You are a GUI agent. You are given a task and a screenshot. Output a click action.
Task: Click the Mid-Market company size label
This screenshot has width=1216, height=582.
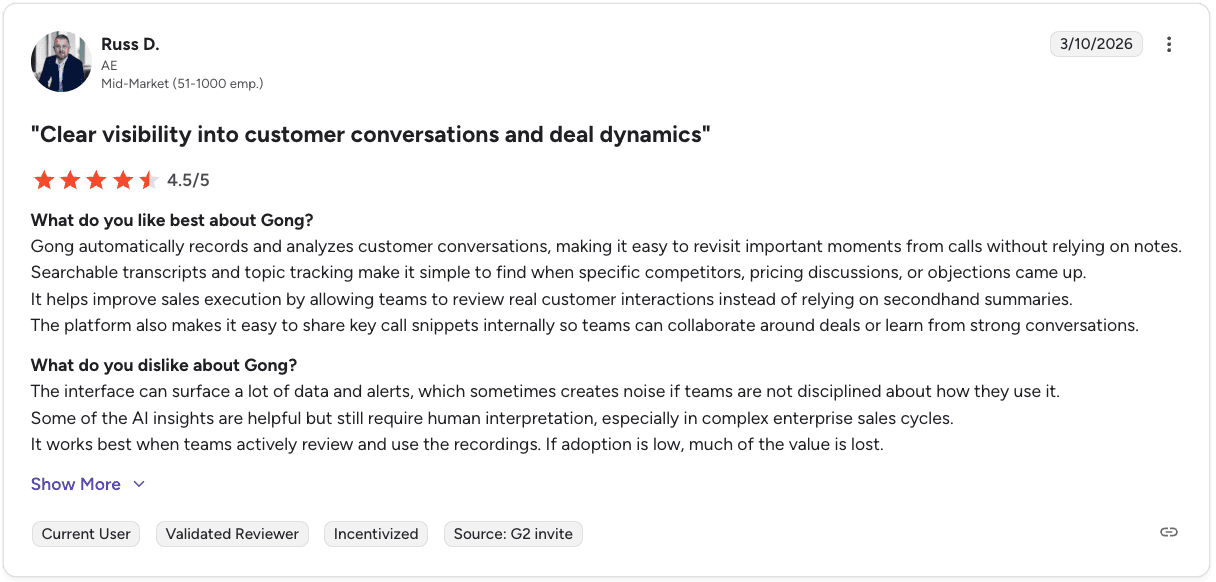[x=182, y=84]
